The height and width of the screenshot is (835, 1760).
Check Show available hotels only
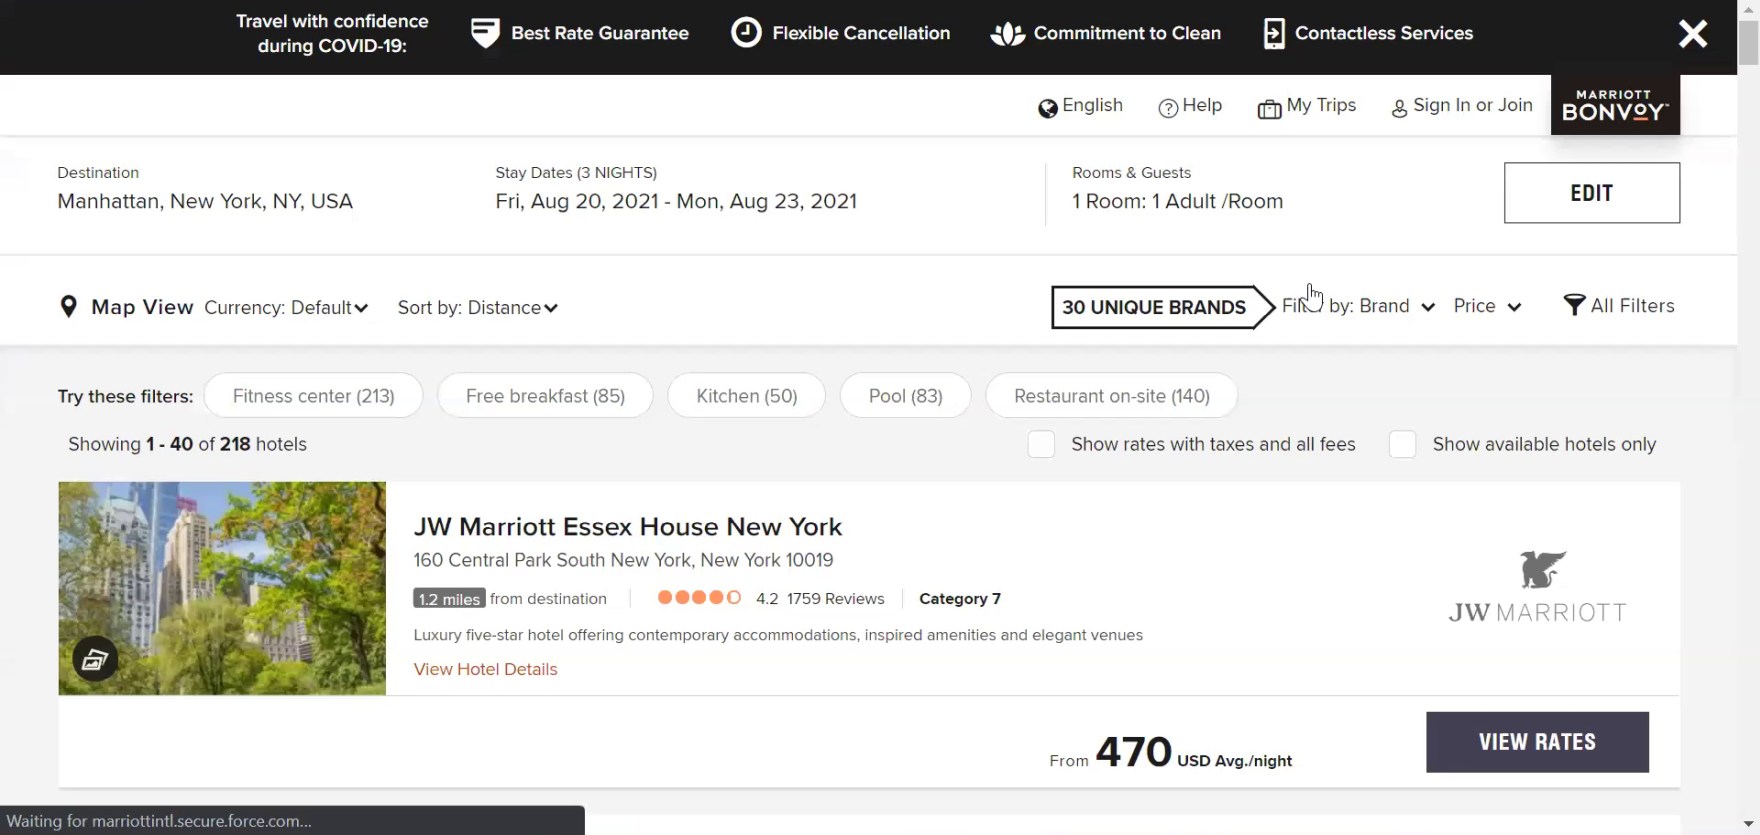[x=1402, y=444]
